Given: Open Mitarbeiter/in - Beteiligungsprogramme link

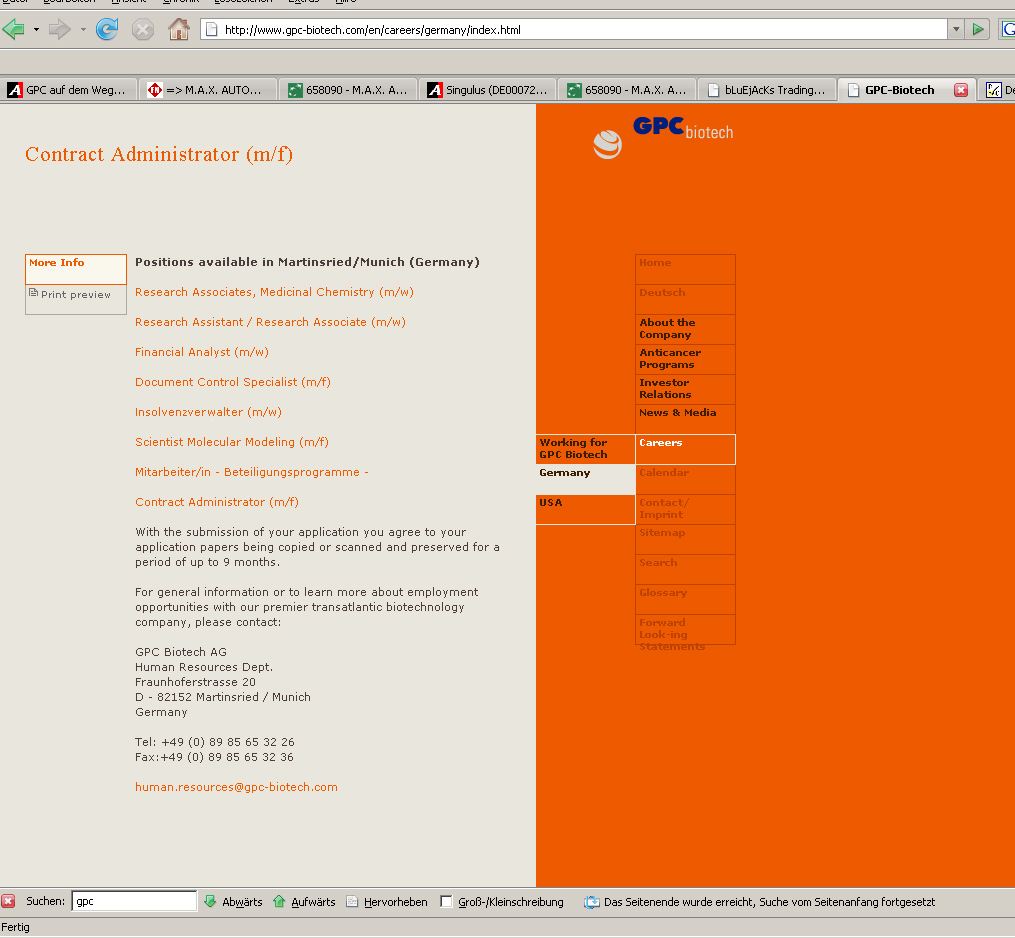Looking at the screenshot, I should 251,472.
